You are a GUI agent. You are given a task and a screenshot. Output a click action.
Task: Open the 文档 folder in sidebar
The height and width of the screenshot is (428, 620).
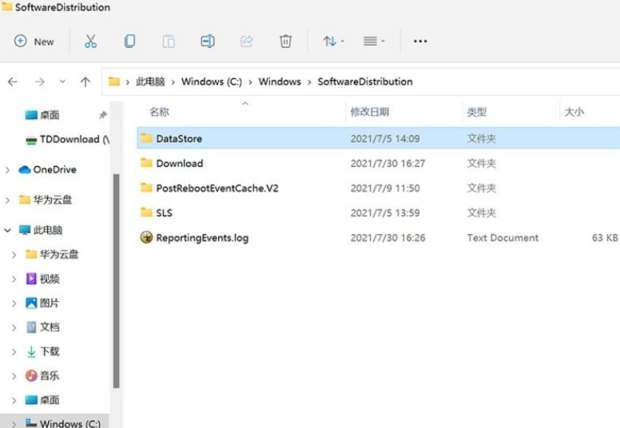(42, 327)
